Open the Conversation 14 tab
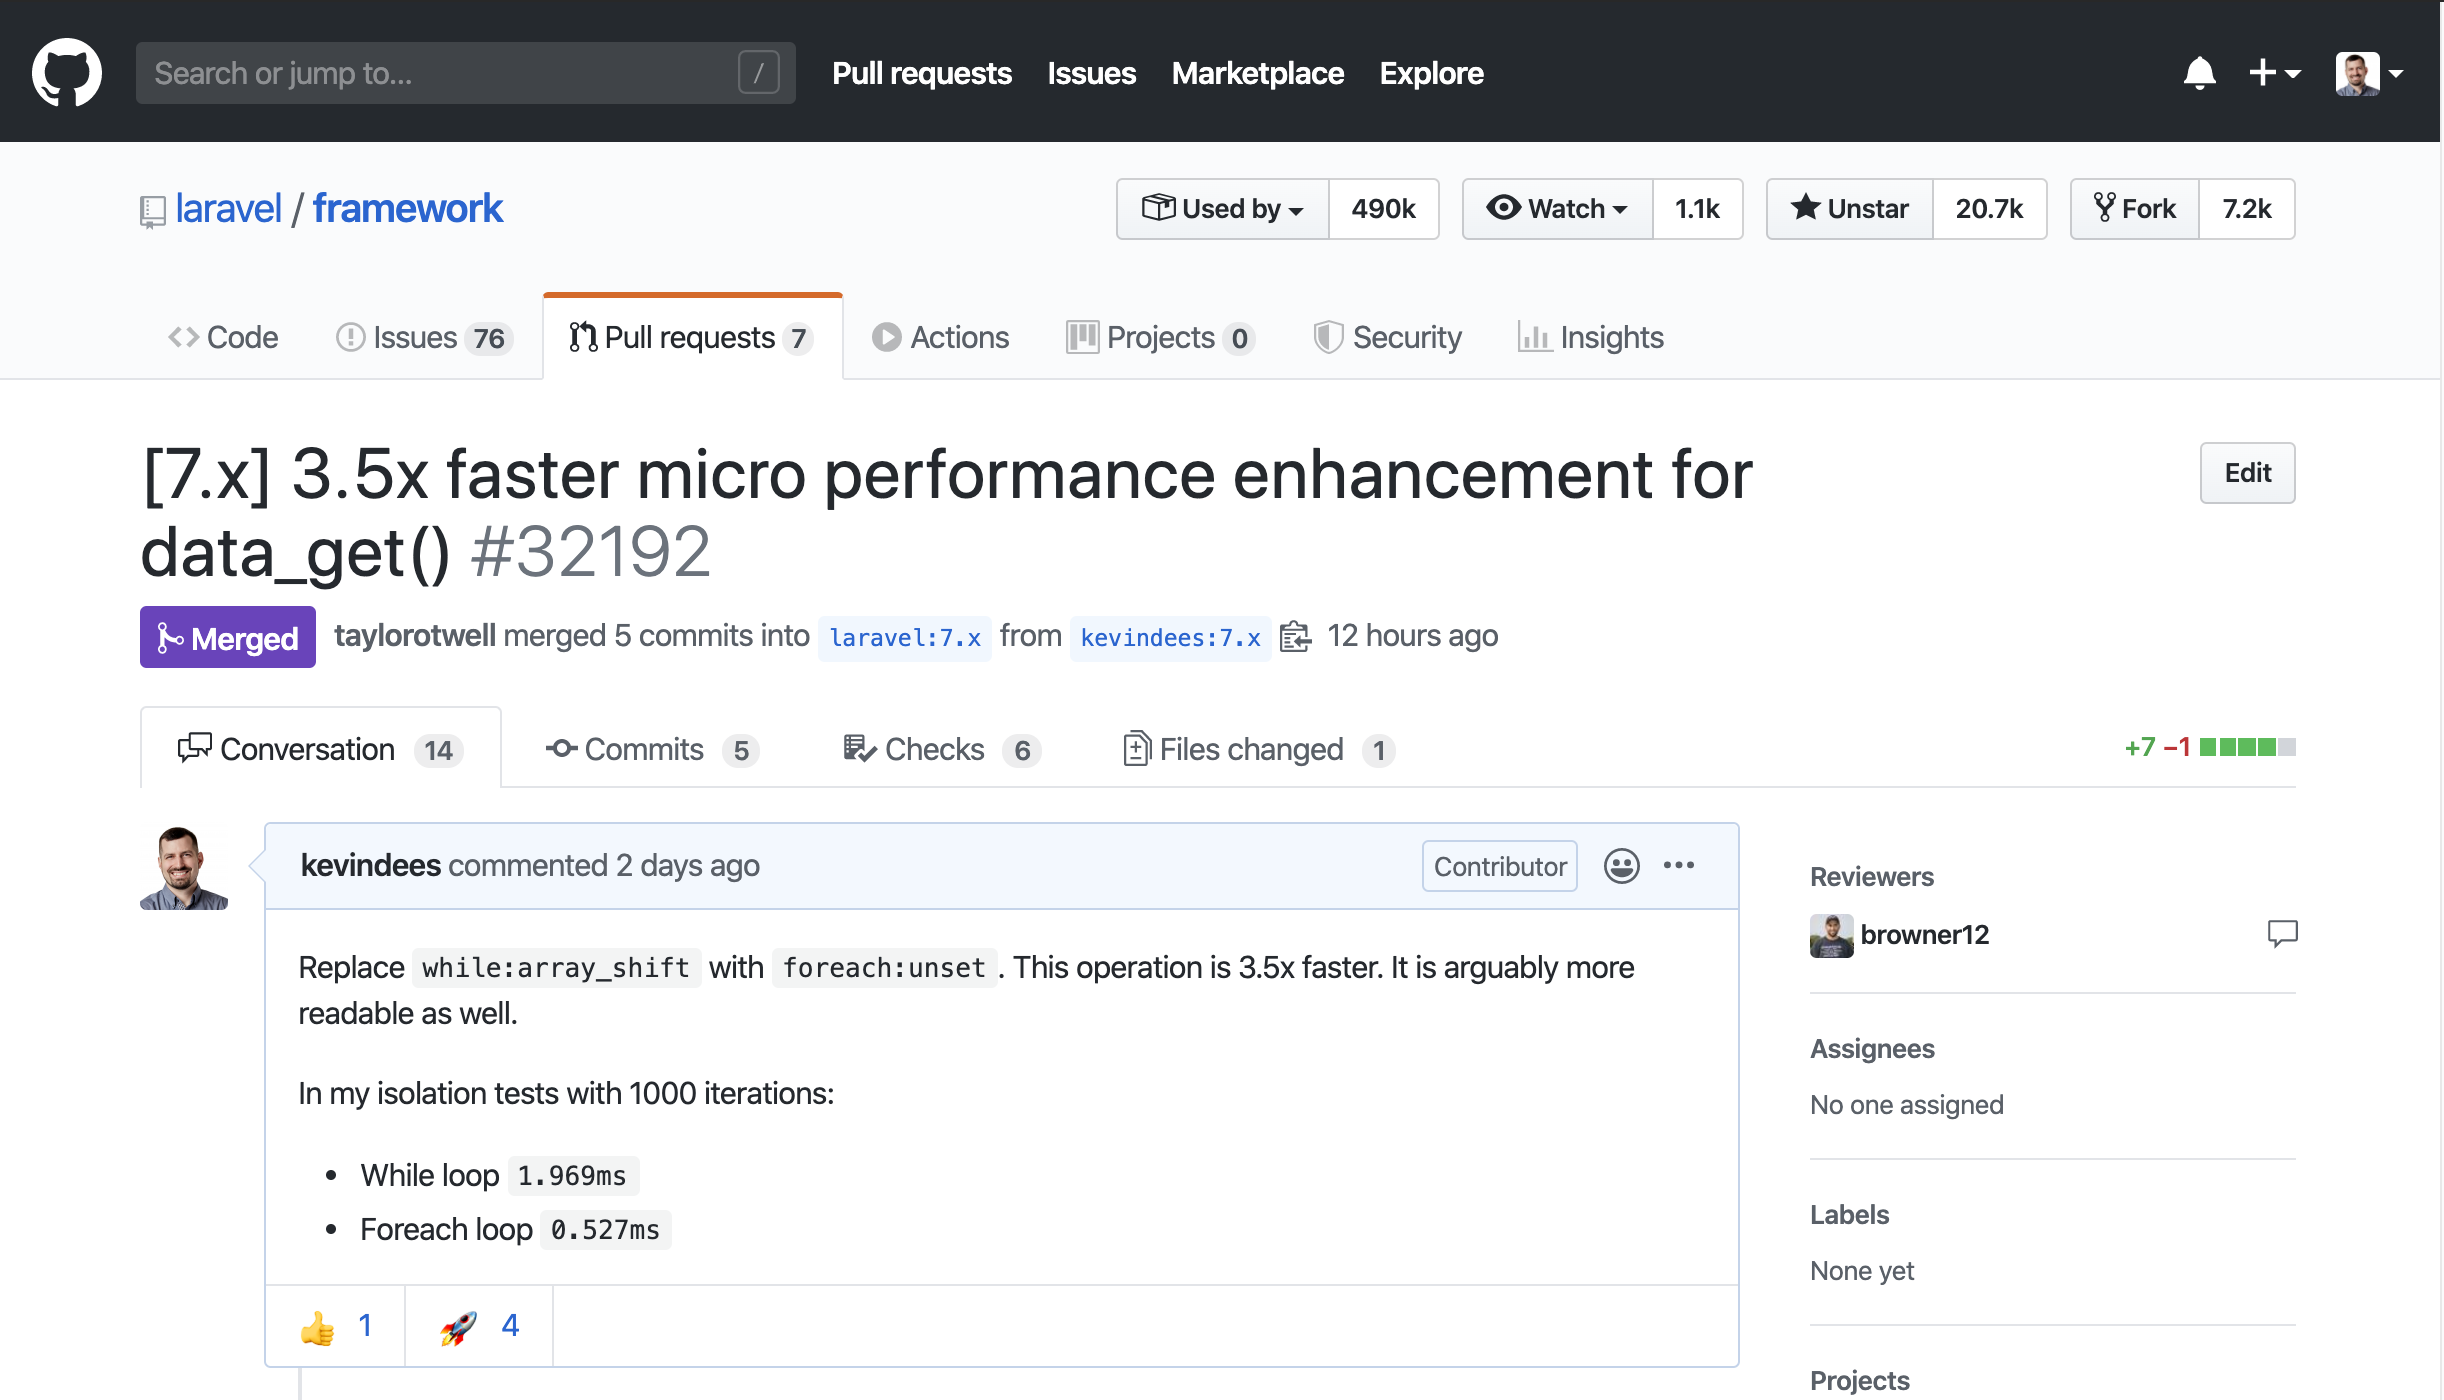The height and width of the screenshot is (1400, 2444). coord(320,749)
